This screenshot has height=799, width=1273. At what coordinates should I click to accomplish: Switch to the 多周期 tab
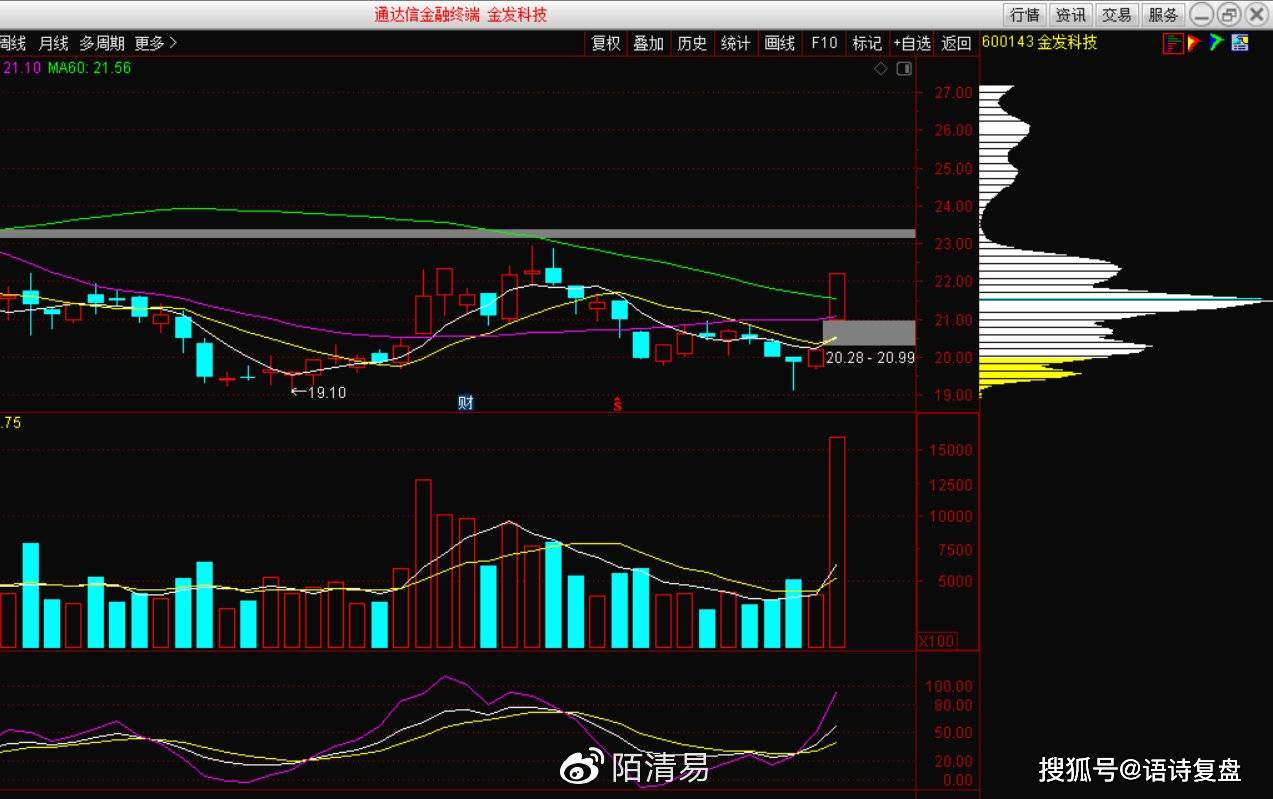tap(103, 43)
